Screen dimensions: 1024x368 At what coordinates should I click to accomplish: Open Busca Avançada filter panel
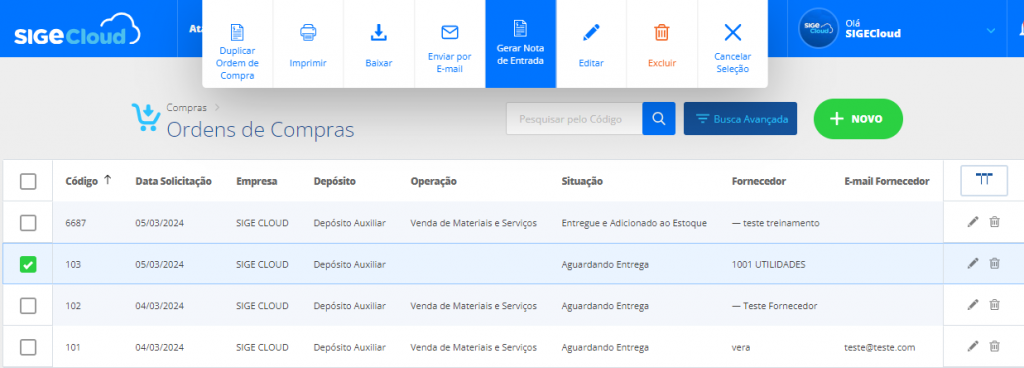tap(741, 119)
